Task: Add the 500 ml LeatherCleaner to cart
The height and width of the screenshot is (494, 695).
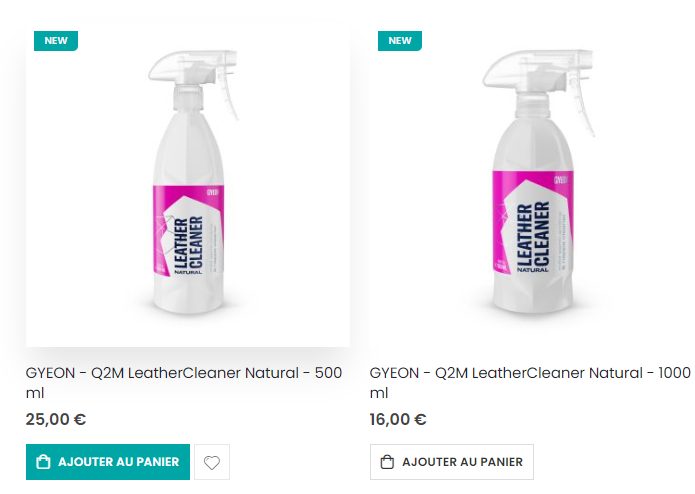Action: coord(108,462)
